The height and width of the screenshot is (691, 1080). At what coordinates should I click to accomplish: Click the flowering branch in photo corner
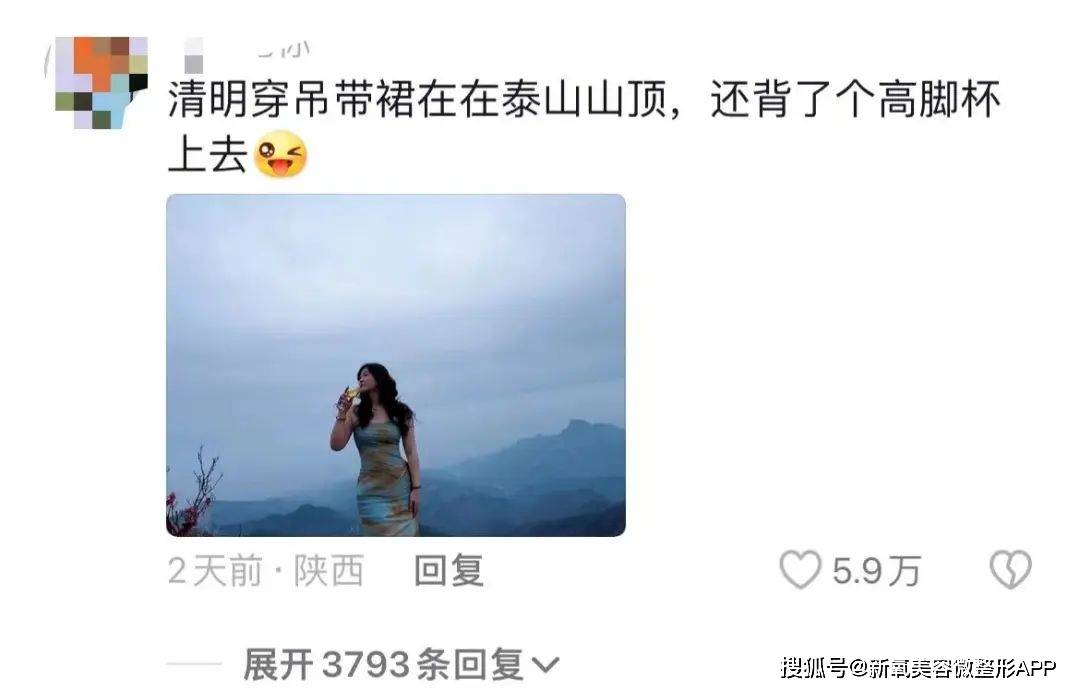[x=192, y=494]
